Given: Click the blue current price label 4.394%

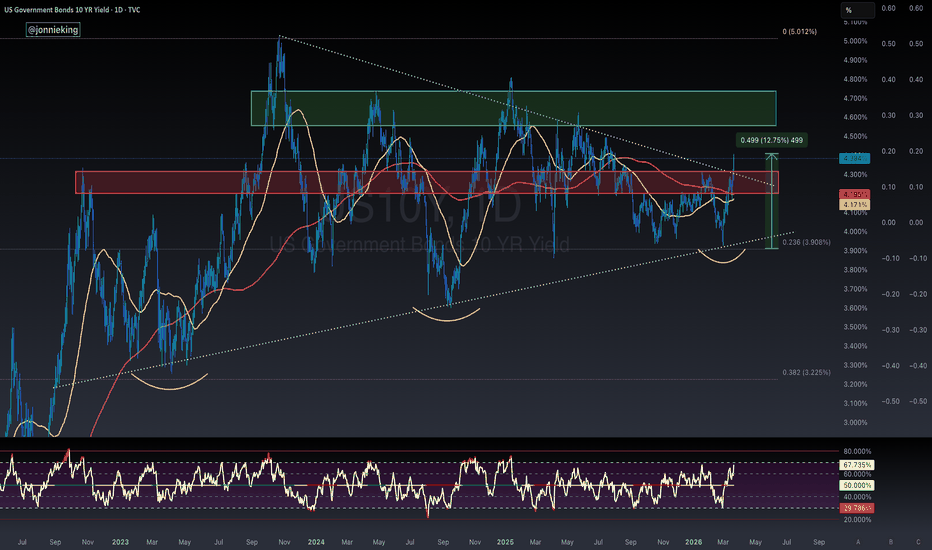Looking at the screenshot, I should (x=856, y=158).
